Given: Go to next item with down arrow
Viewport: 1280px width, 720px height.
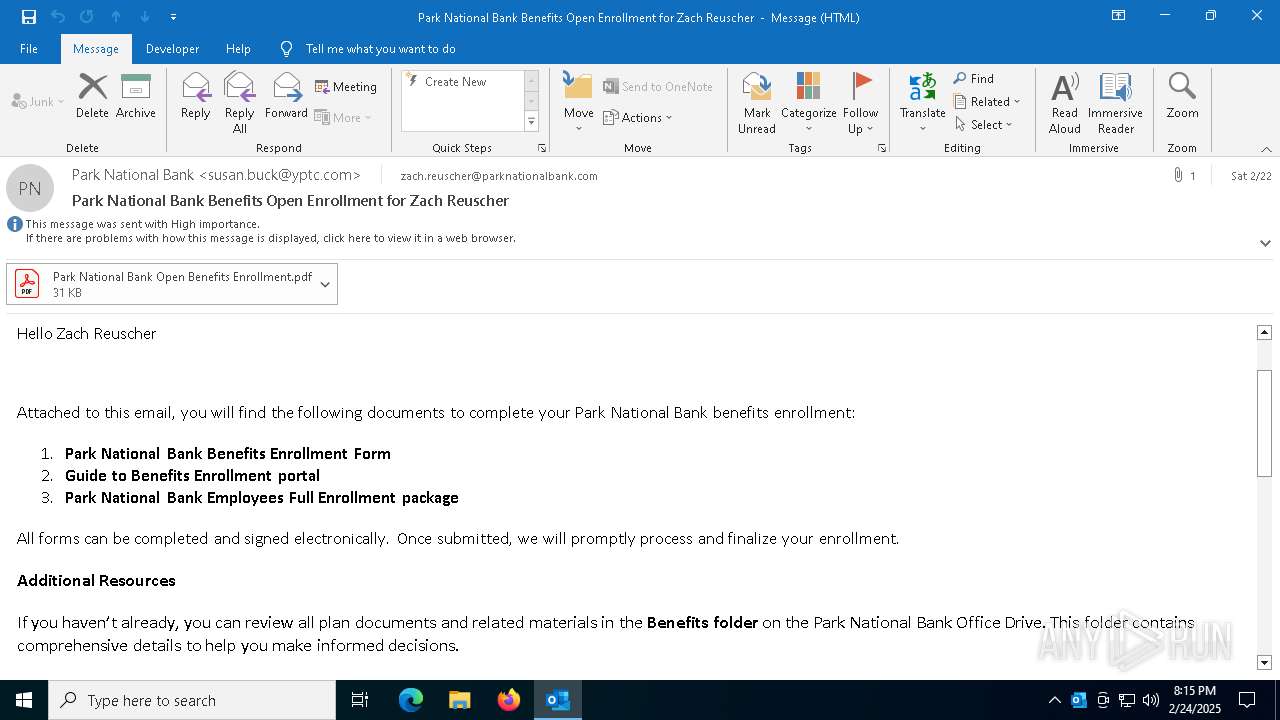Looking at the screenshot, I should [145, 17].
